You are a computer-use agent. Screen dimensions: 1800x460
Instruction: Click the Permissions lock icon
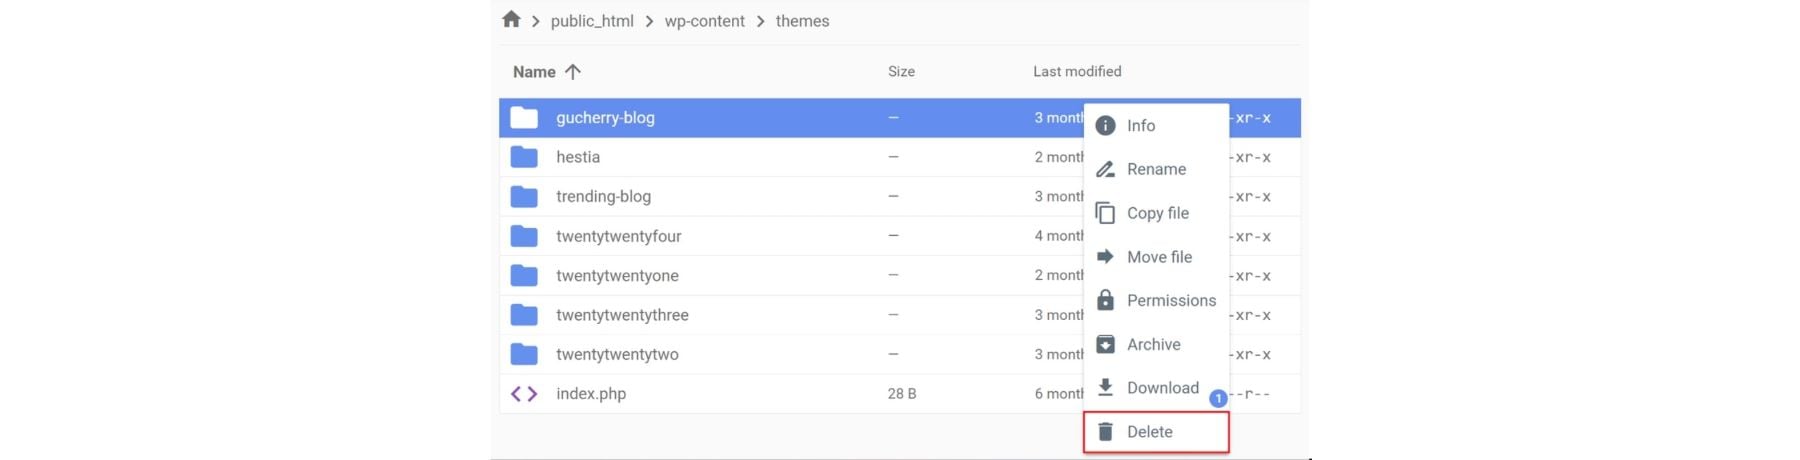pos(1105,300)
